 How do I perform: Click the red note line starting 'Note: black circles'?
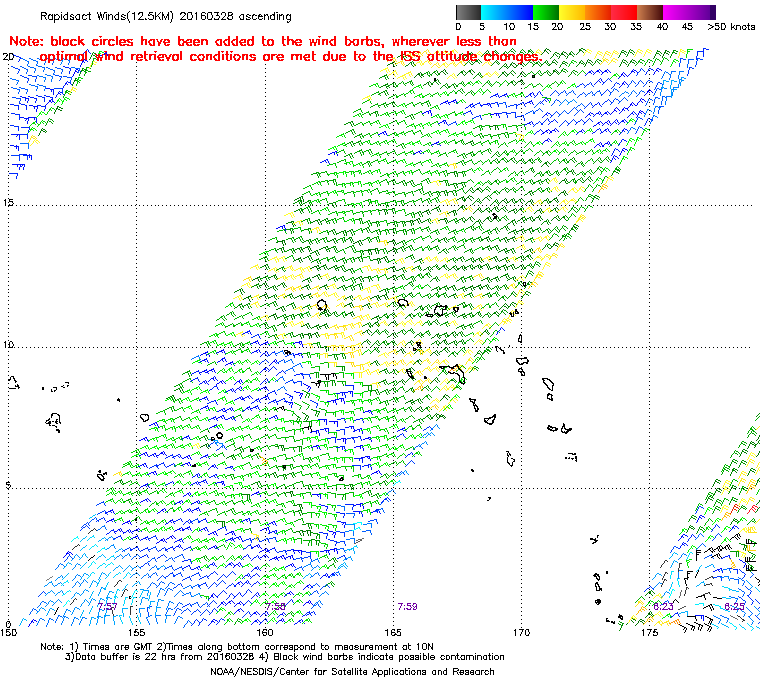point(263,41)
